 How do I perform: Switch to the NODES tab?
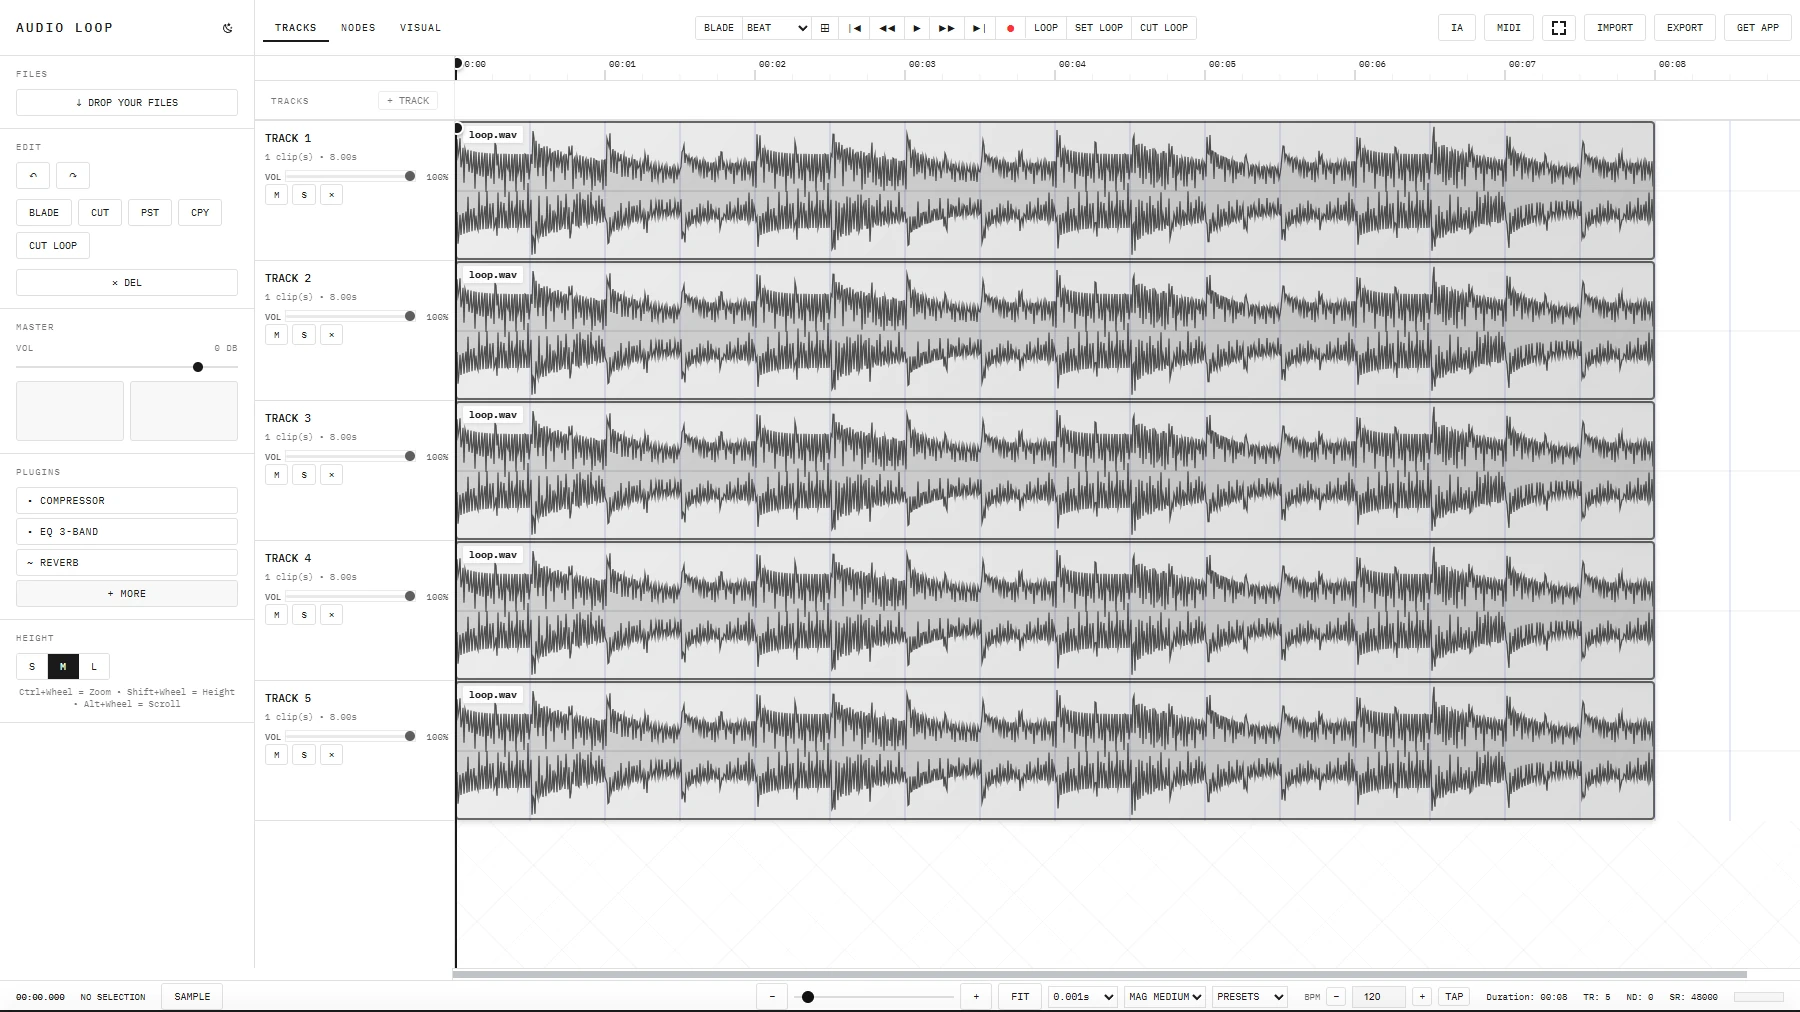358,28
